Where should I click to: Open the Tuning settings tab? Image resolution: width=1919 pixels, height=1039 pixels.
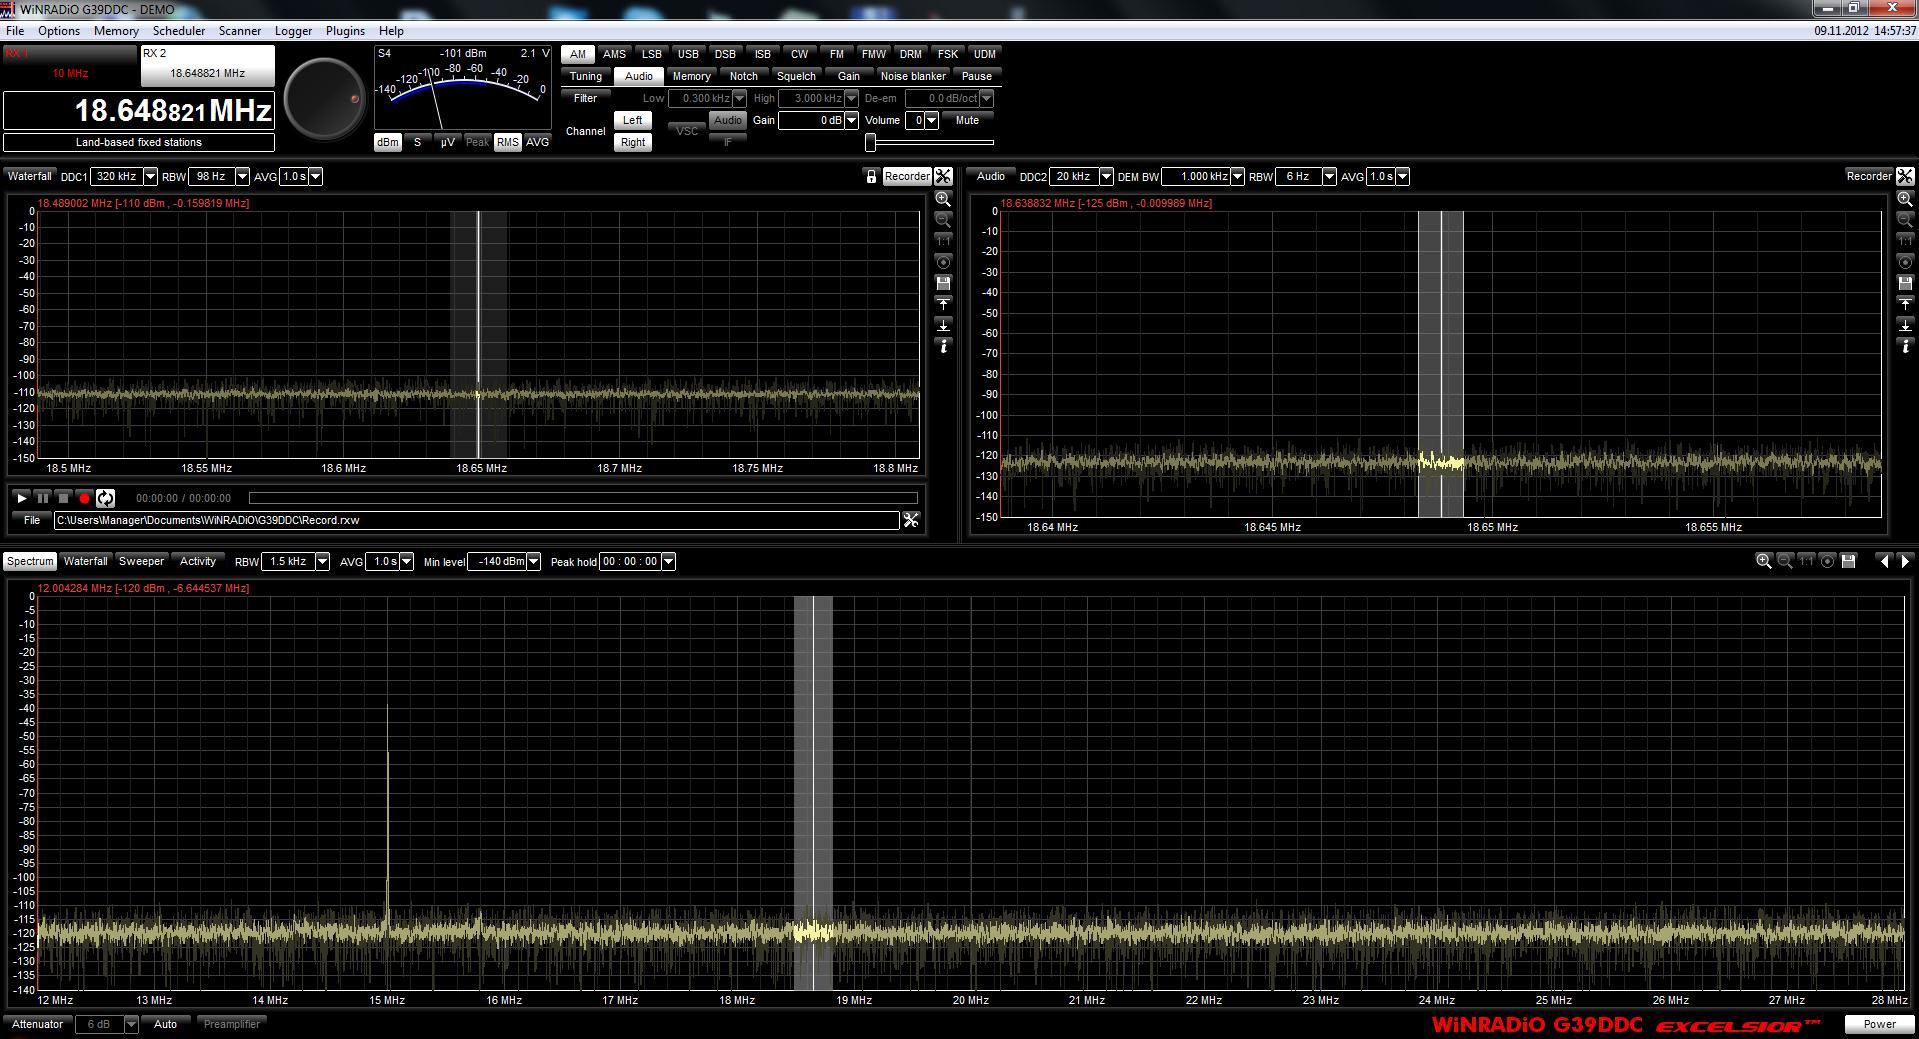tap(586, 76)
